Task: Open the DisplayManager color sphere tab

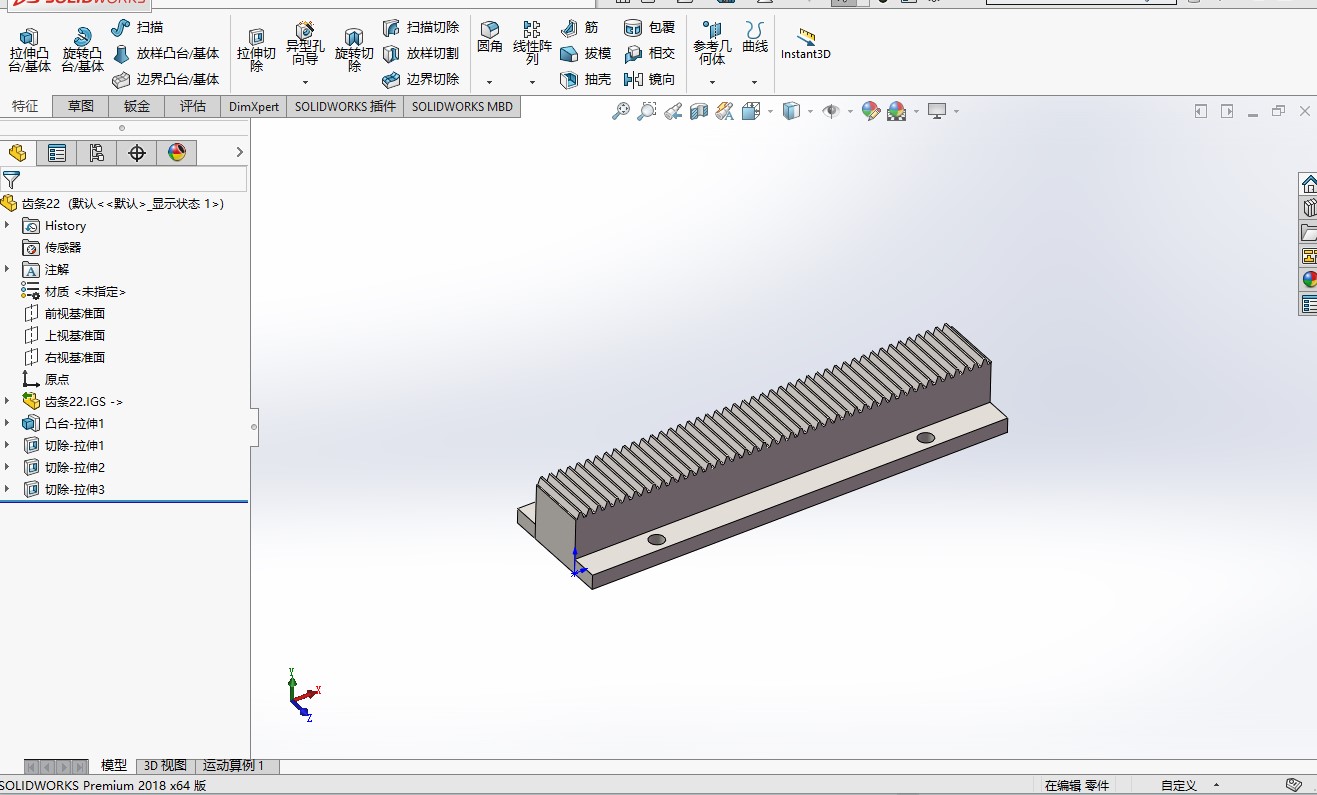Action: pos(177,153)
